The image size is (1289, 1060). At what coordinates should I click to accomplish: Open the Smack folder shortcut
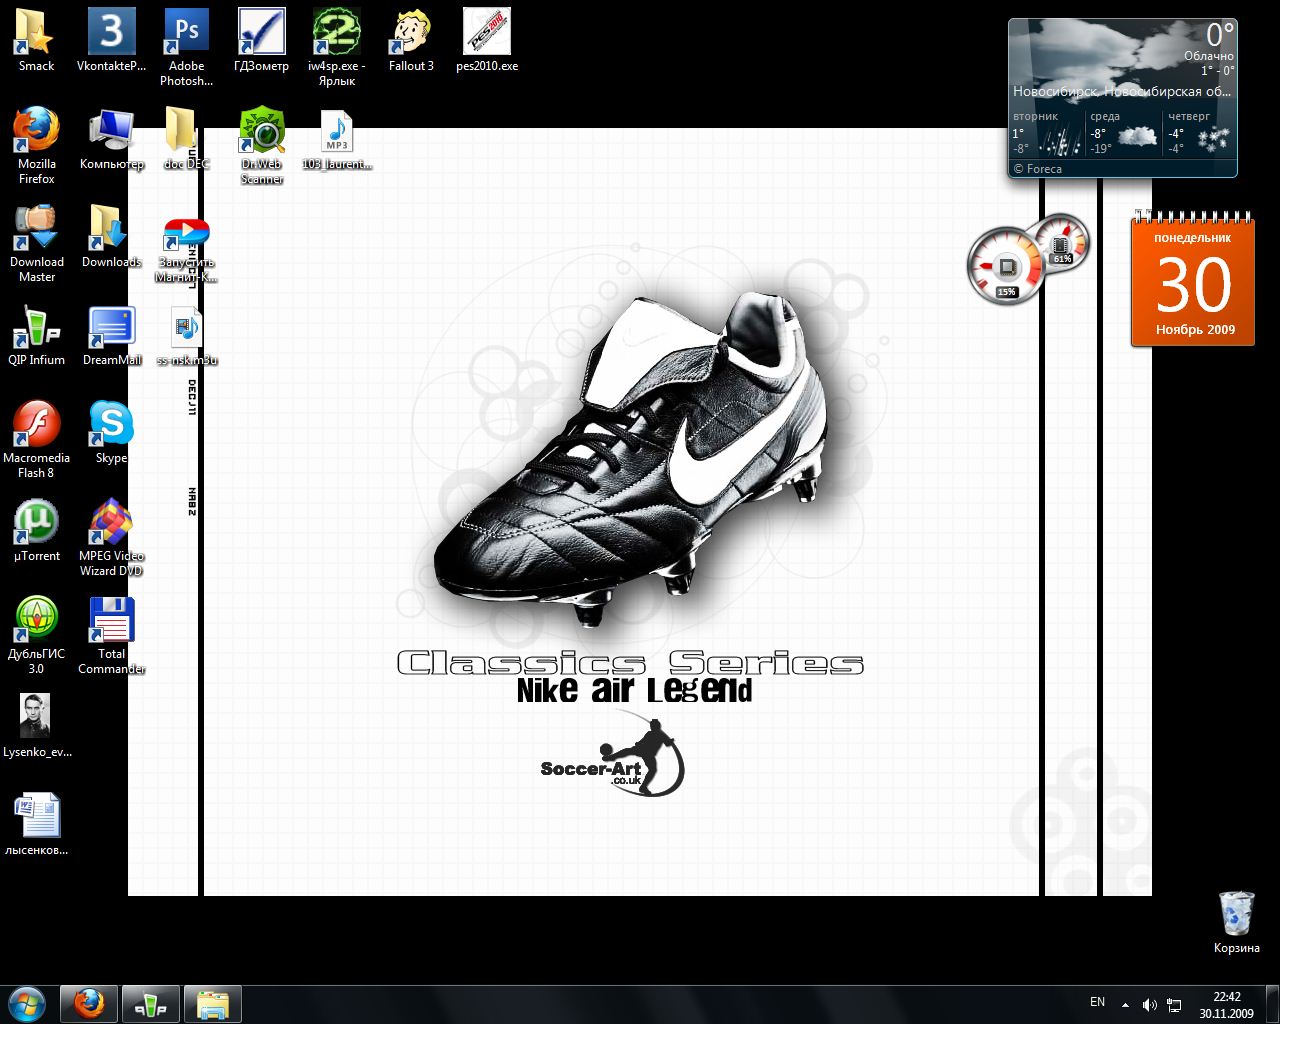(x=36, y=40)
